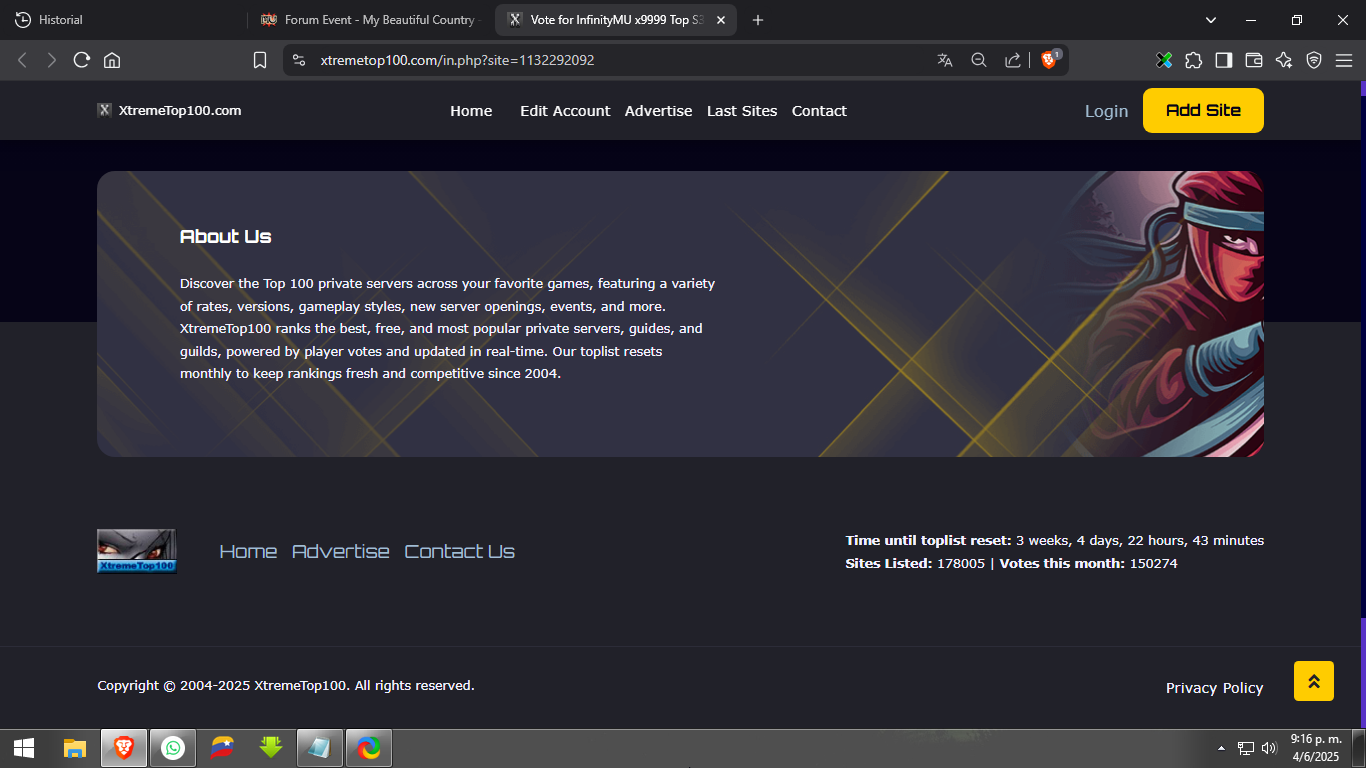Screen dimensions: 1366x768
Task: Open Contact in the top navigation
Action: 819,111
